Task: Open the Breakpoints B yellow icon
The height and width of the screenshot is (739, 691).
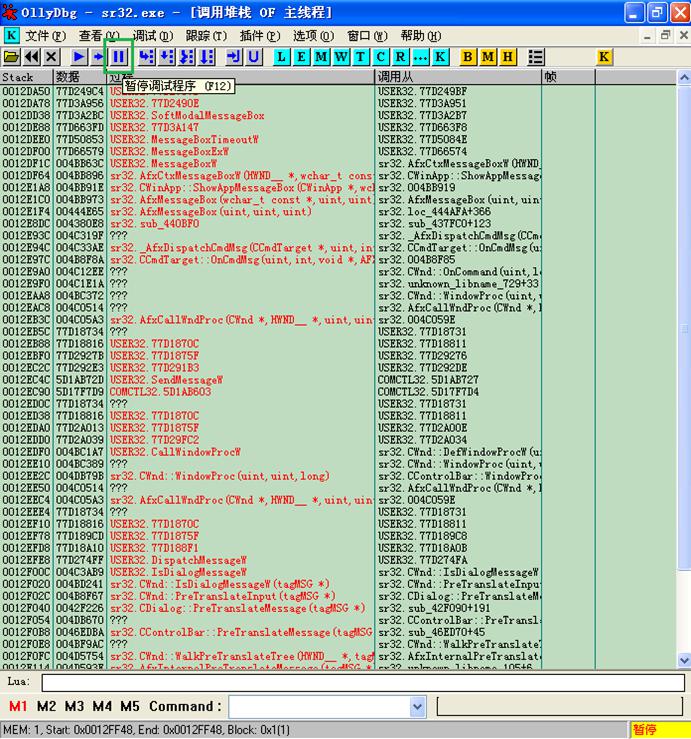Action: pyautogui.click(x=468, y=57)
